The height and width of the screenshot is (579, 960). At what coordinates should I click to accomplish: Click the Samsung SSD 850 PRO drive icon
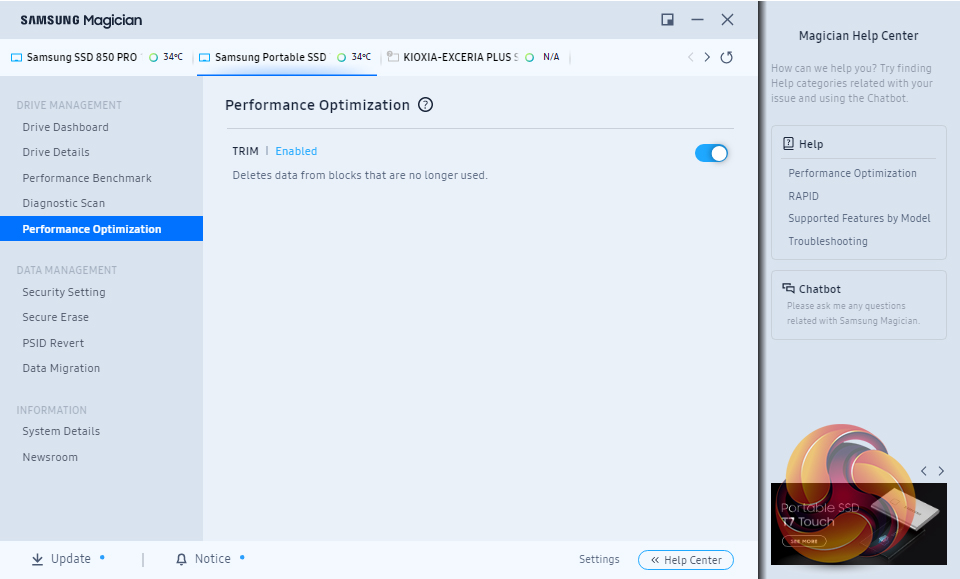pyautogui.click(x=17, y=58)
